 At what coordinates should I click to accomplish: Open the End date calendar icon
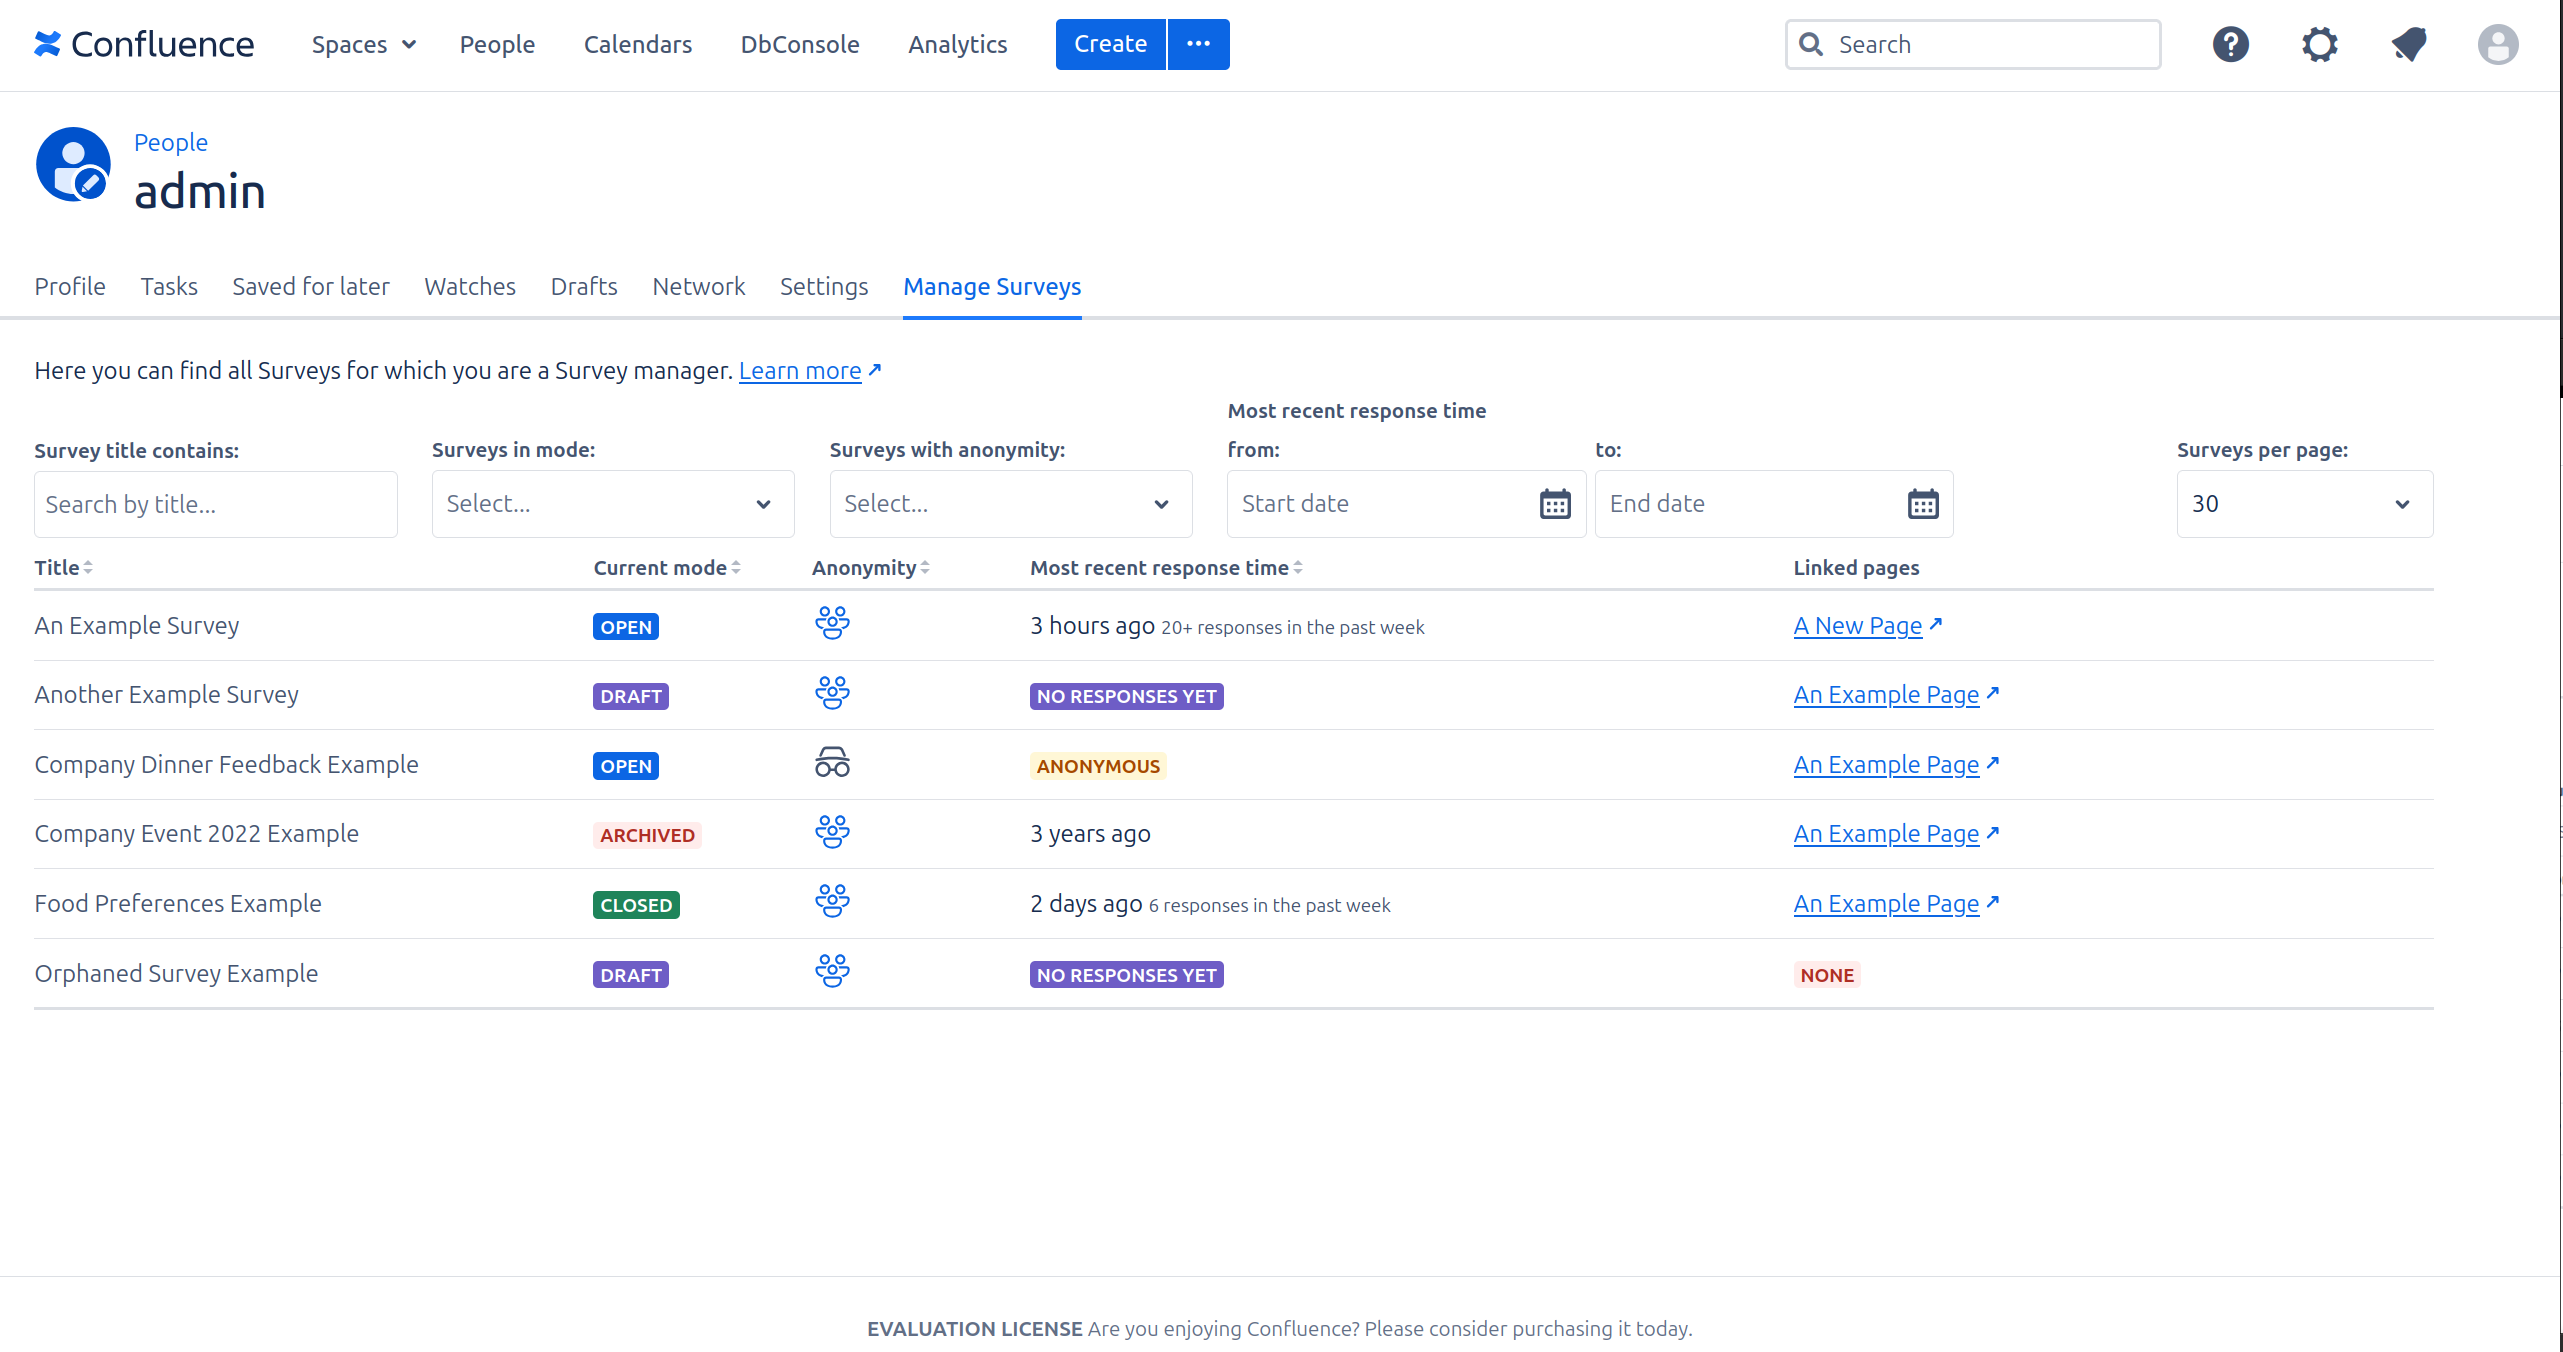tap(1922, 504)
